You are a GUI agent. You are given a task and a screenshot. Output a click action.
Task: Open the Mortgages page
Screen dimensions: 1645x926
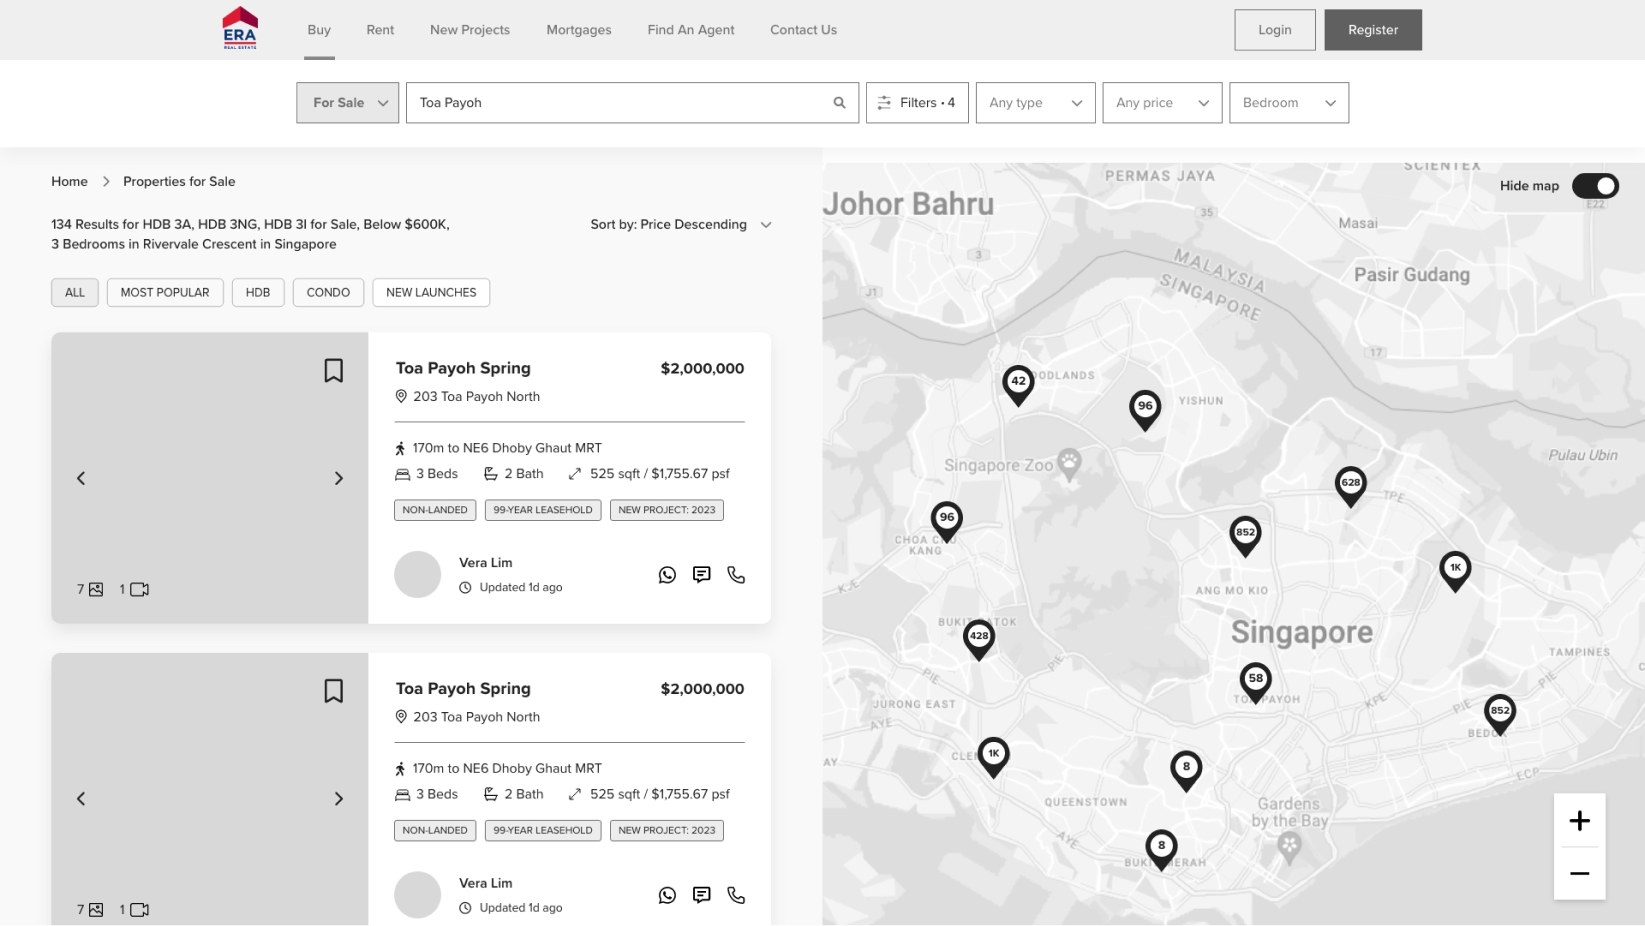(579, 30)
